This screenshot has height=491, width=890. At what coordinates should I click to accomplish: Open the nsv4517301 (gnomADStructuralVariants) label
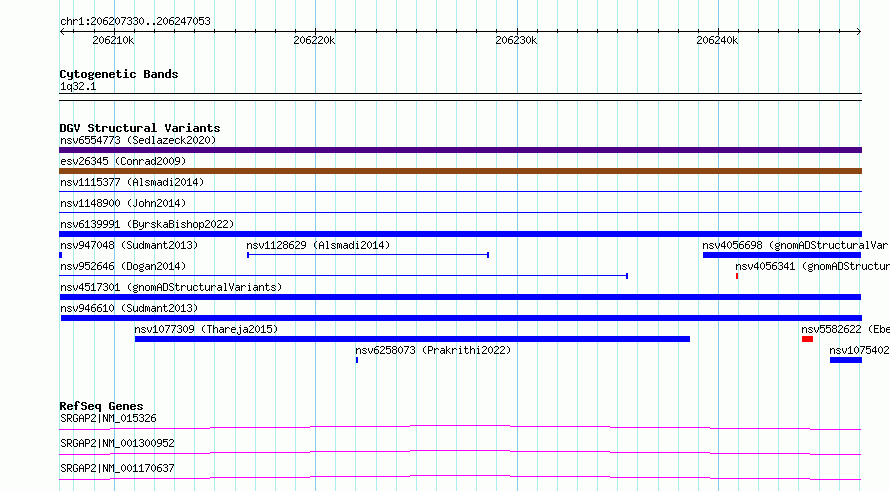tap(171, 287)
